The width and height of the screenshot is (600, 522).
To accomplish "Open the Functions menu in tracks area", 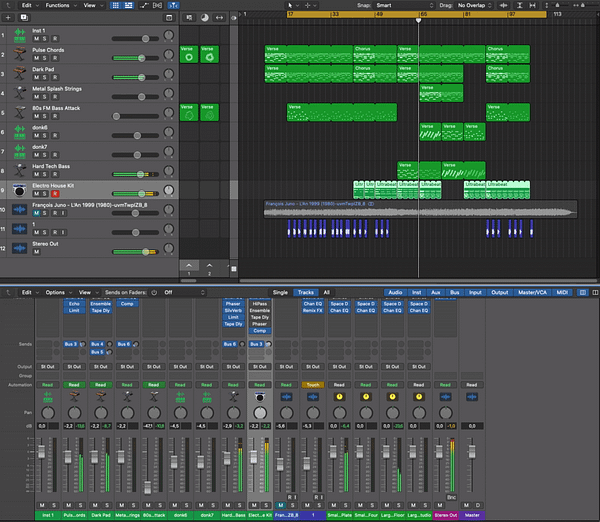I will pos(58,5).
